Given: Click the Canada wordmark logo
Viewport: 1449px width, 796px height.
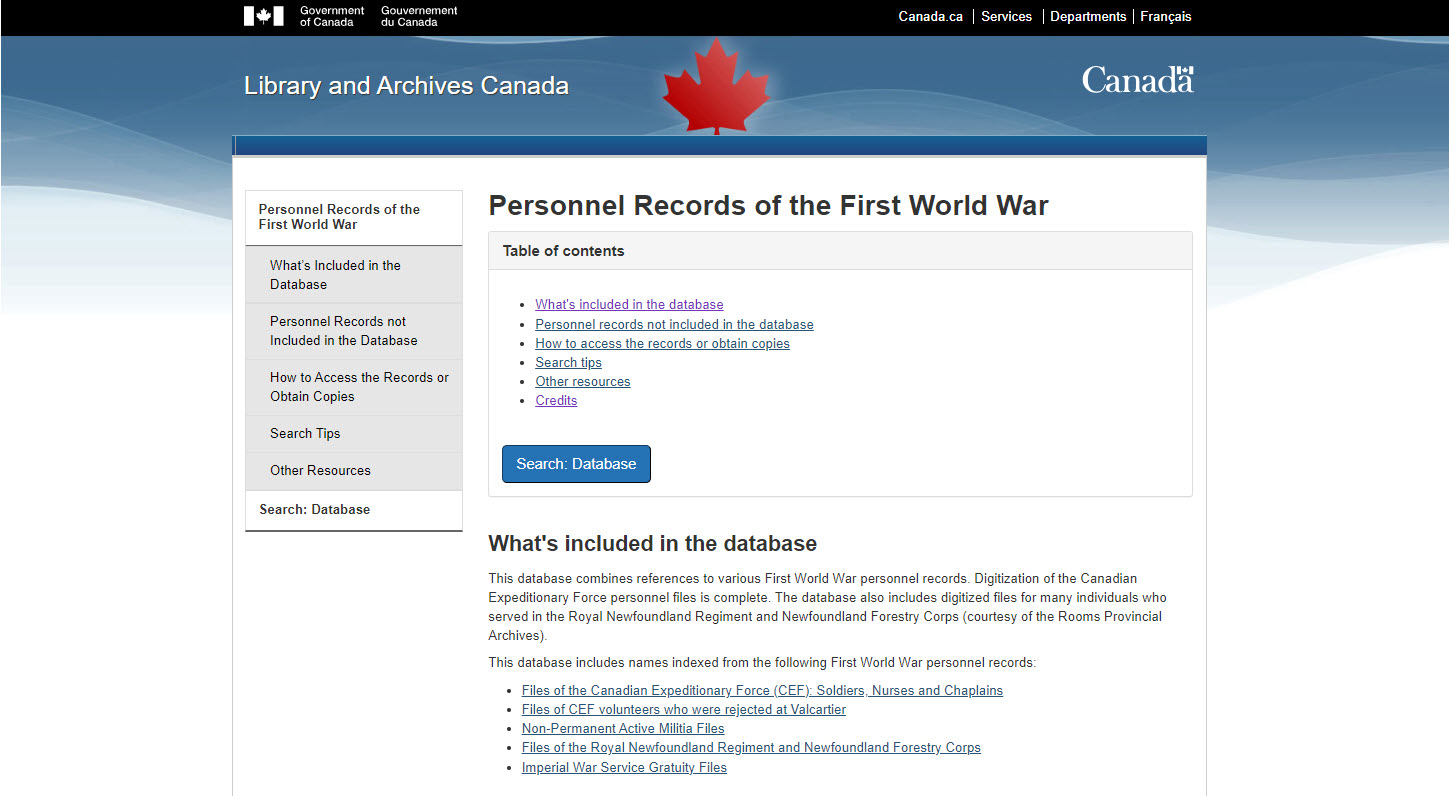Looking at the screenshot, I should pos(1137,80).
